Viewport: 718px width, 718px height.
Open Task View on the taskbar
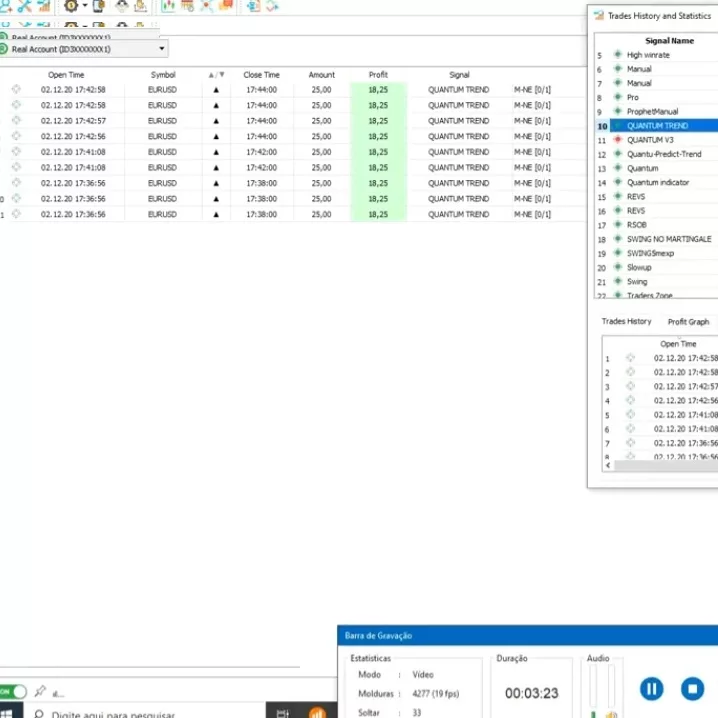(283, 713)
